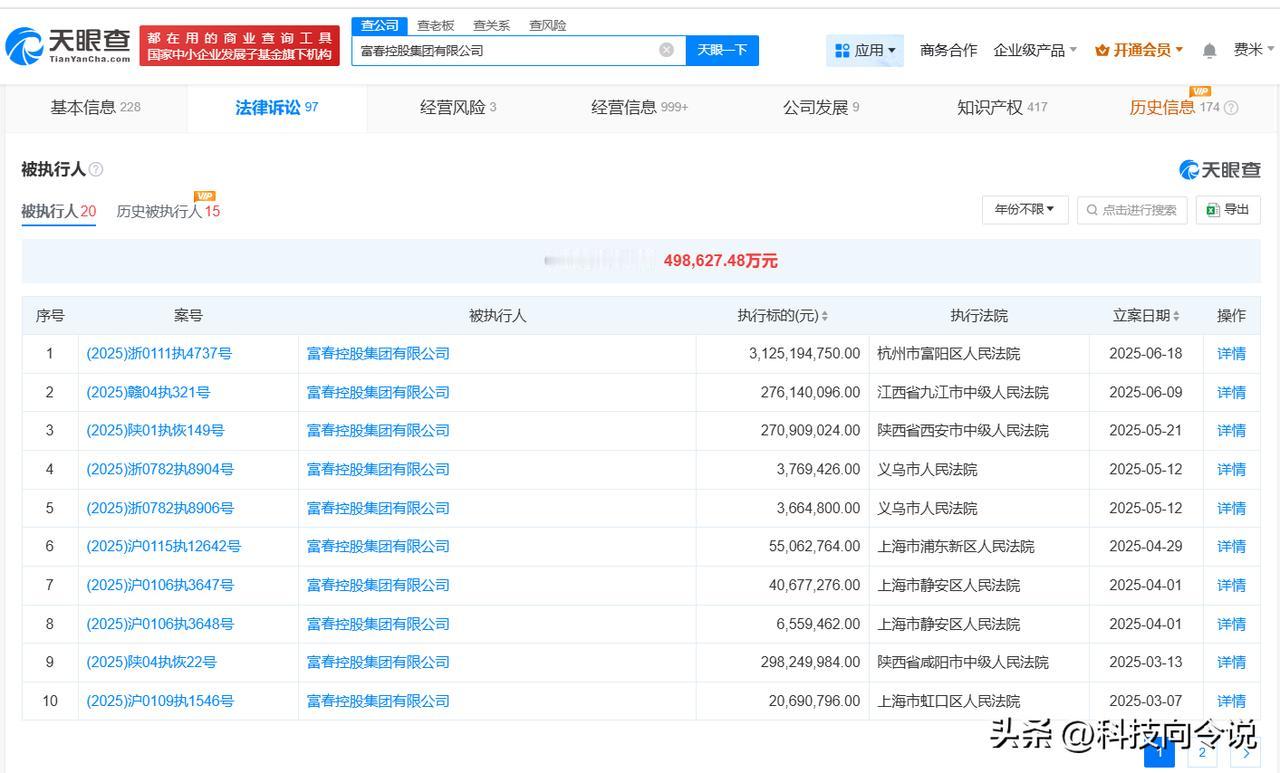
Task: Select the 查公司 search tab
Action: 380,25
